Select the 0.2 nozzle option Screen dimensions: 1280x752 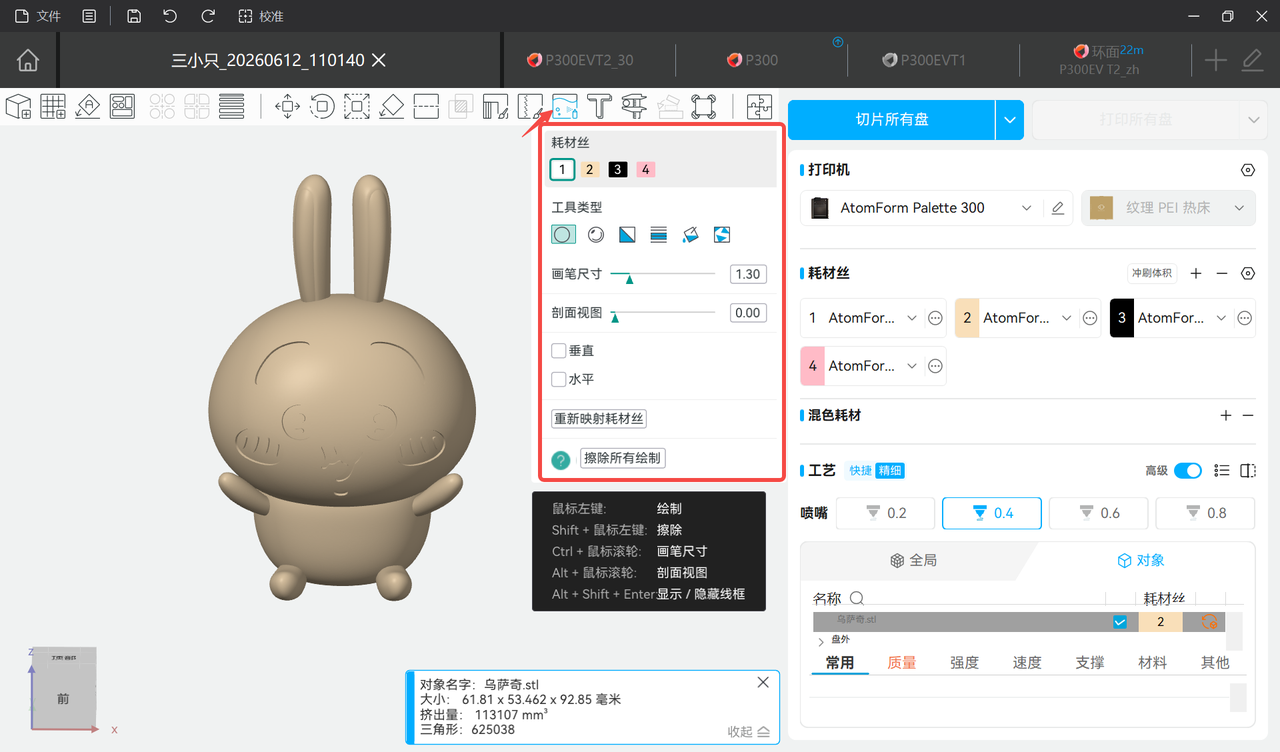click(x=886, y=513)
